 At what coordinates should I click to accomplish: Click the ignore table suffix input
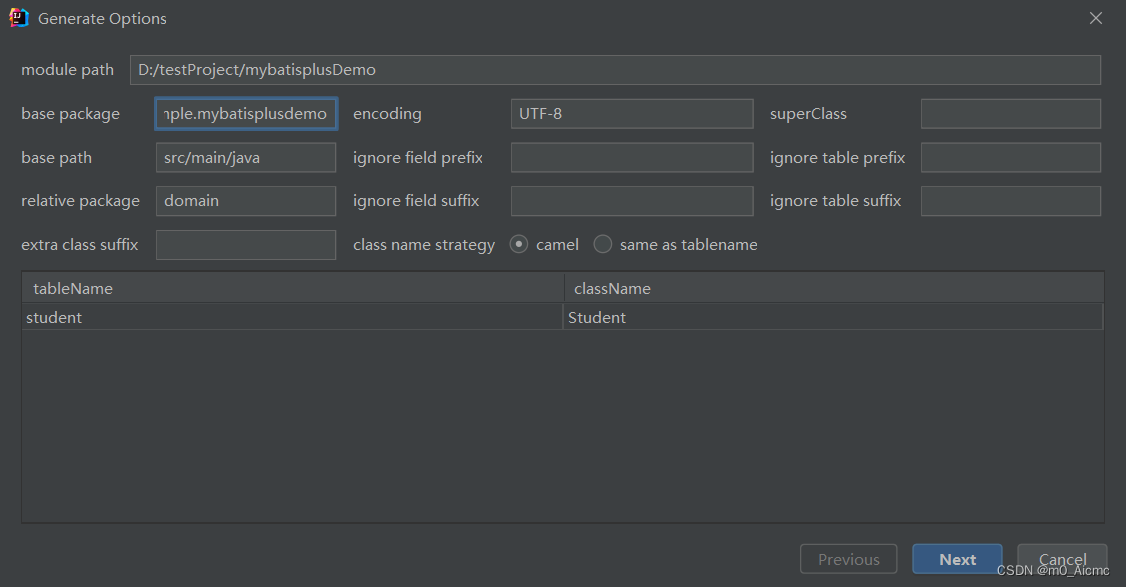click(x=1010, y=200)
